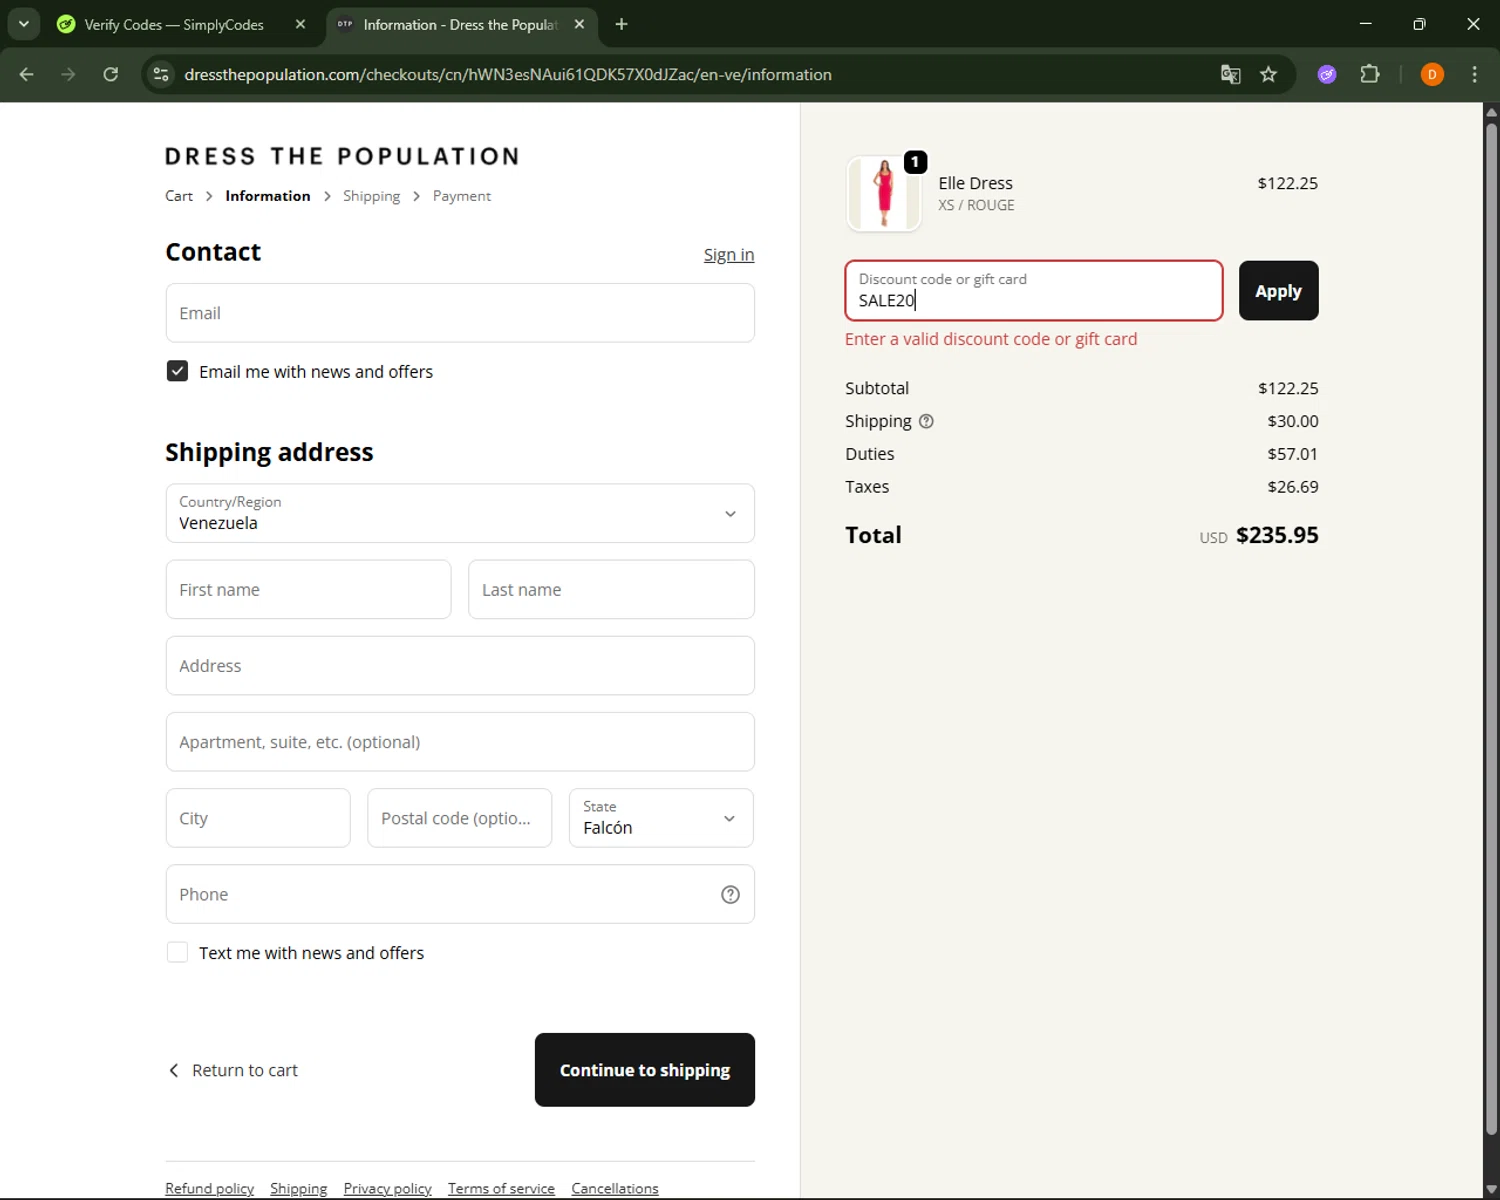
Task: Click Continue to shipping button
Action: (645, 1070)
